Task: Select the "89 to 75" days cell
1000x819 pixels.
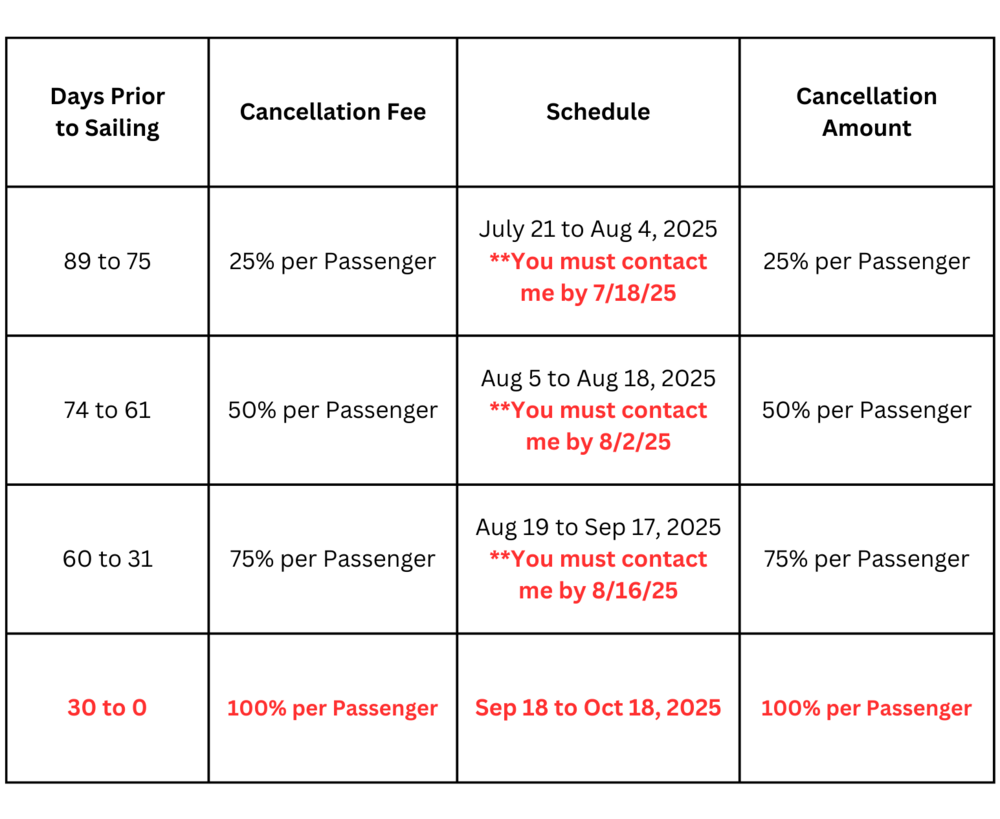Action: coord(108,261)
